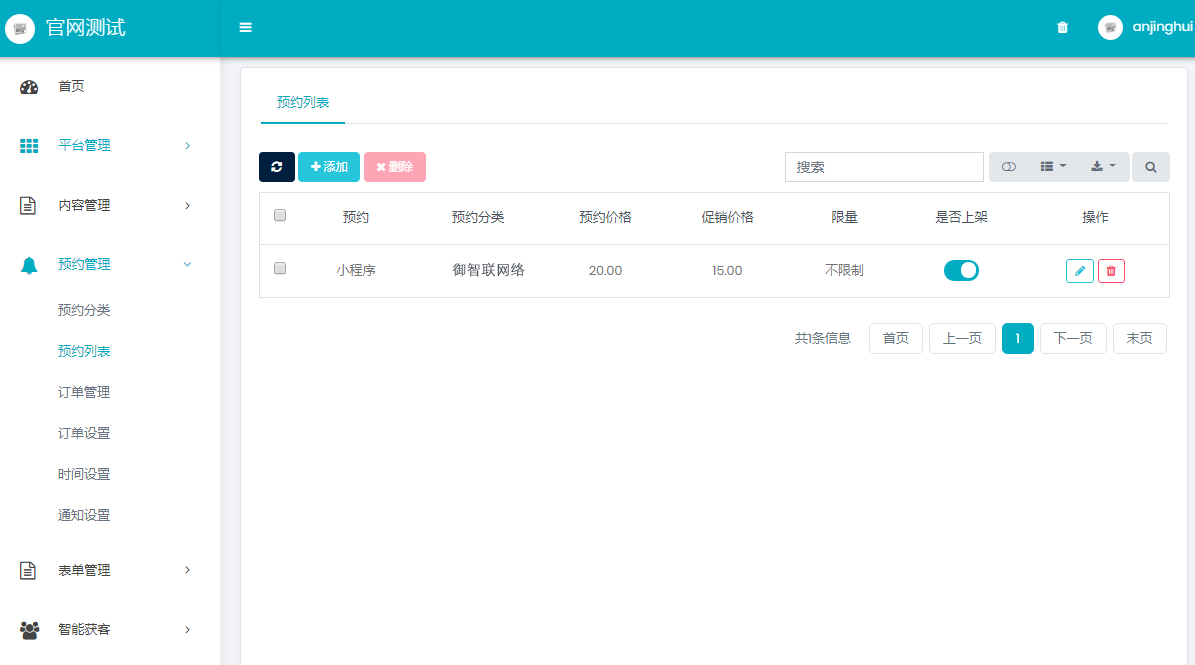Toggle the 是否上架 switch off

[961, 270]
